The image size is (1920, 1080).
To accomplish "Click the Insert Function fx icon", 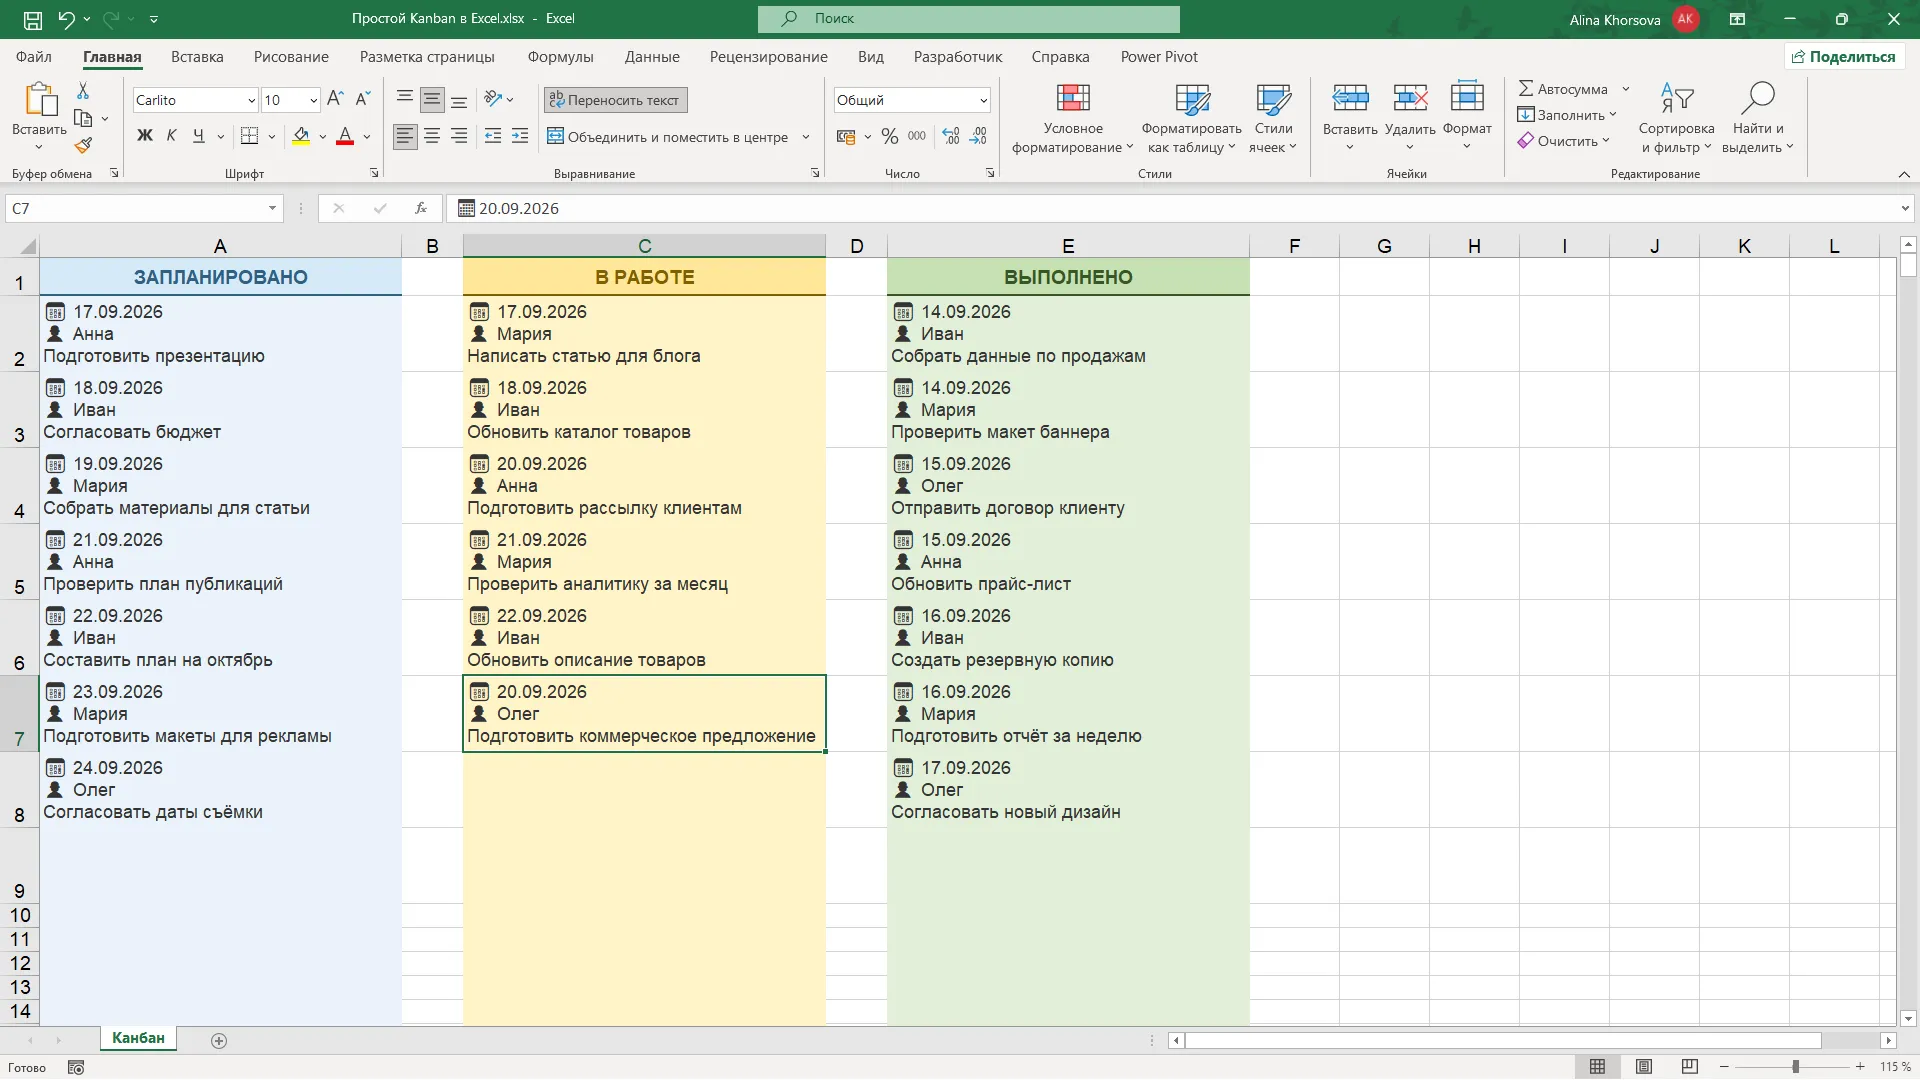I will coord(421,208).
